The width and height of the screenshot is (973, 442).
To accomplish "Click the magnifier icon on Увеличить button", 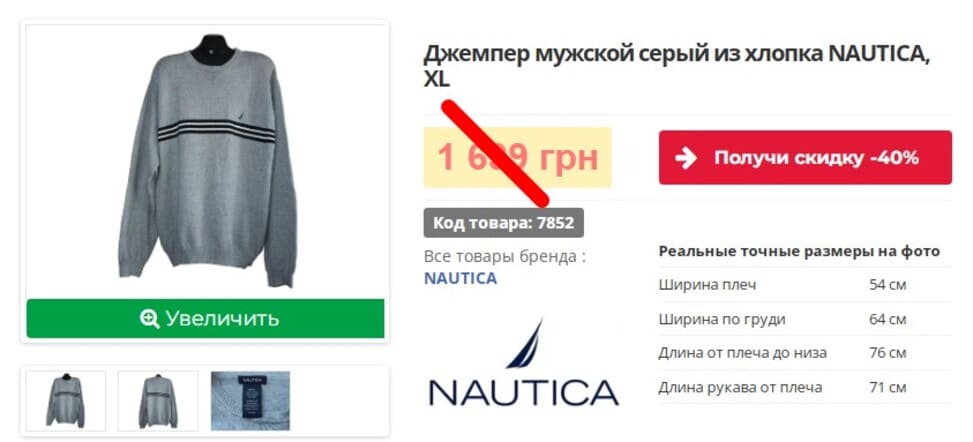I will 150,319.
